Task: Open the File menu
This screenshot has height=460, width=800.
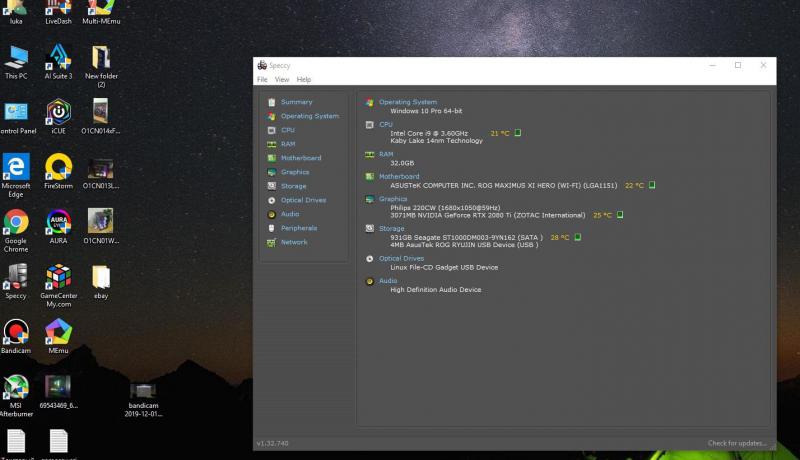Action: coord(262,79)
